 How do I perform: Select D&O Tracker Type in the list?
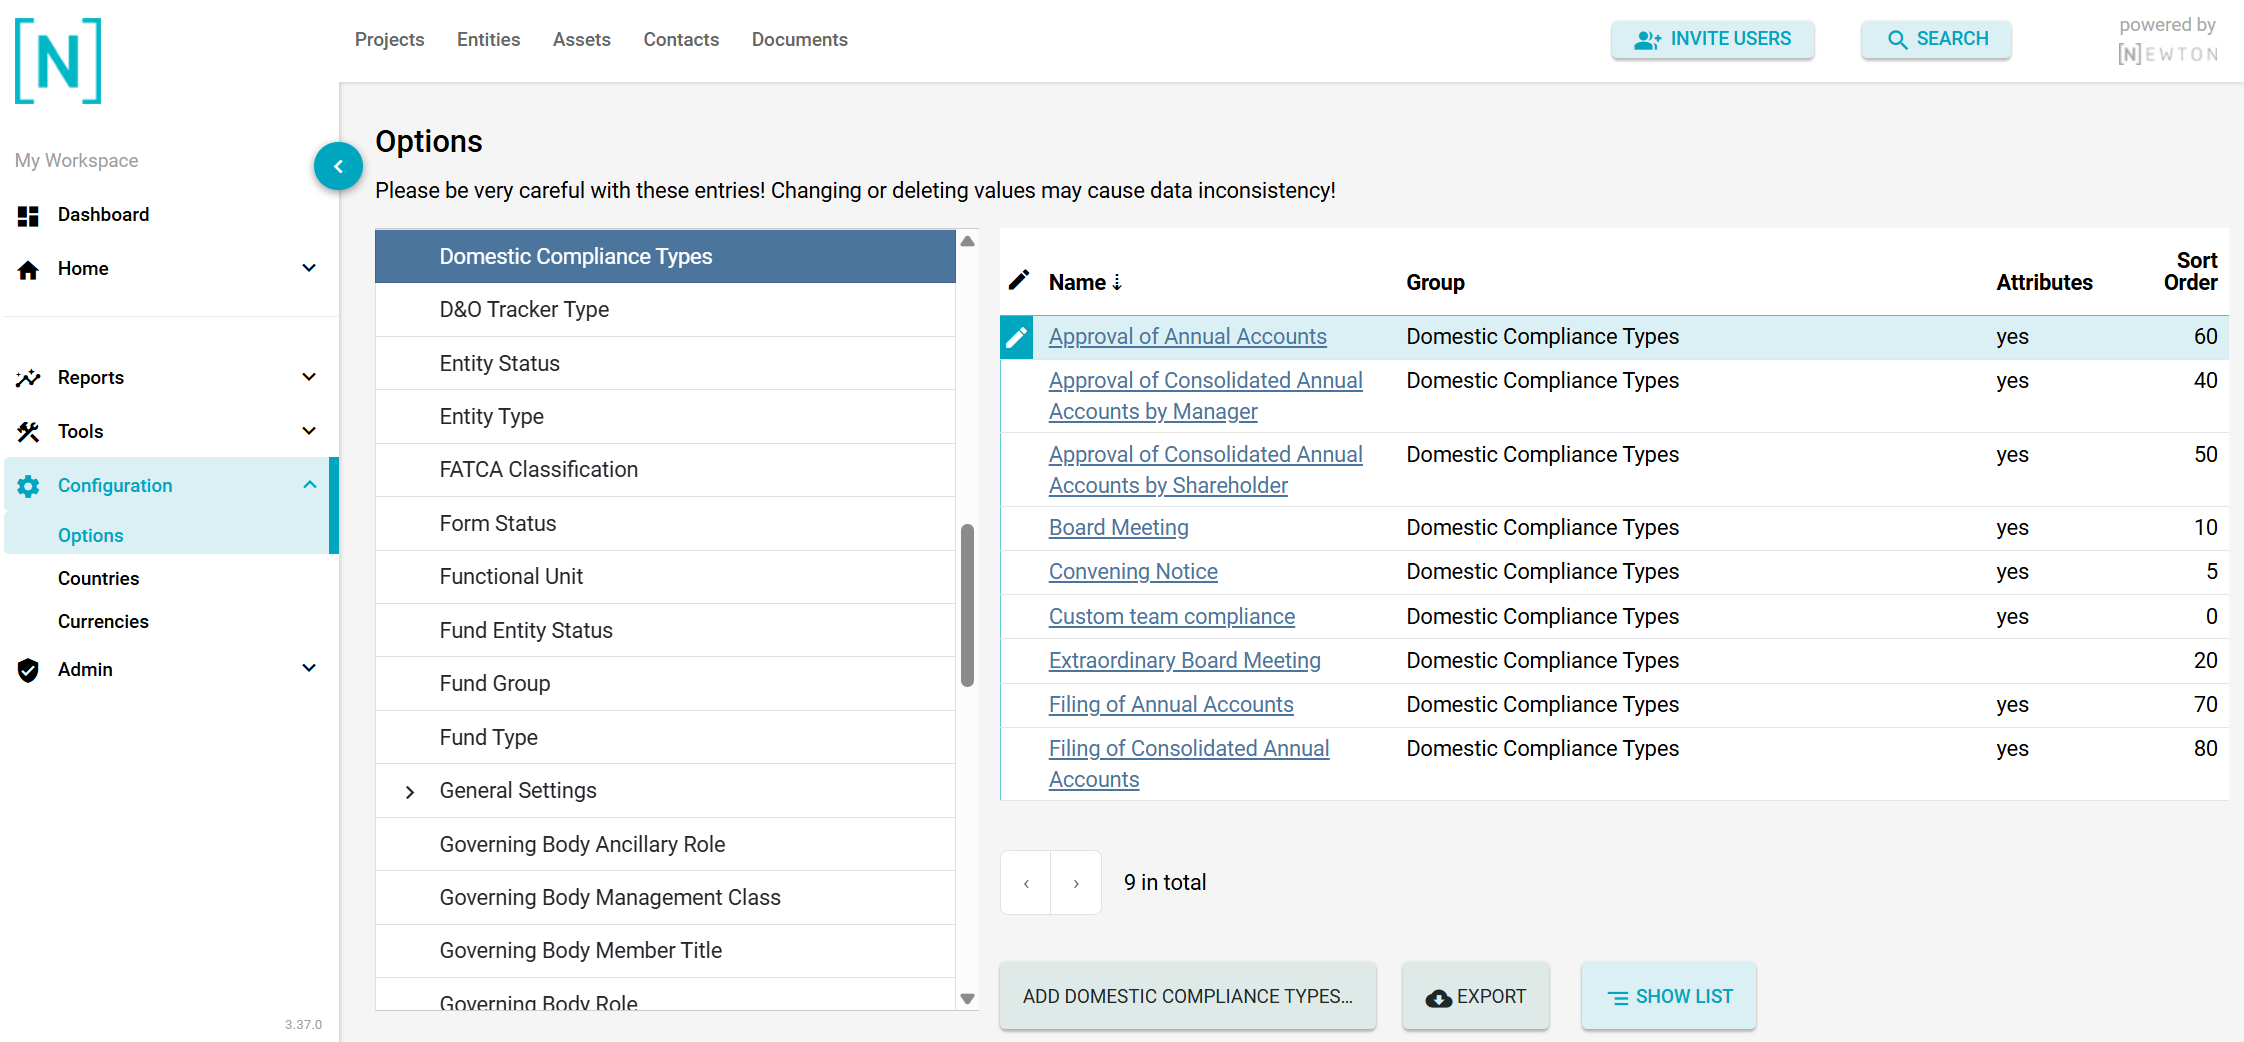(x=665, y=310)
